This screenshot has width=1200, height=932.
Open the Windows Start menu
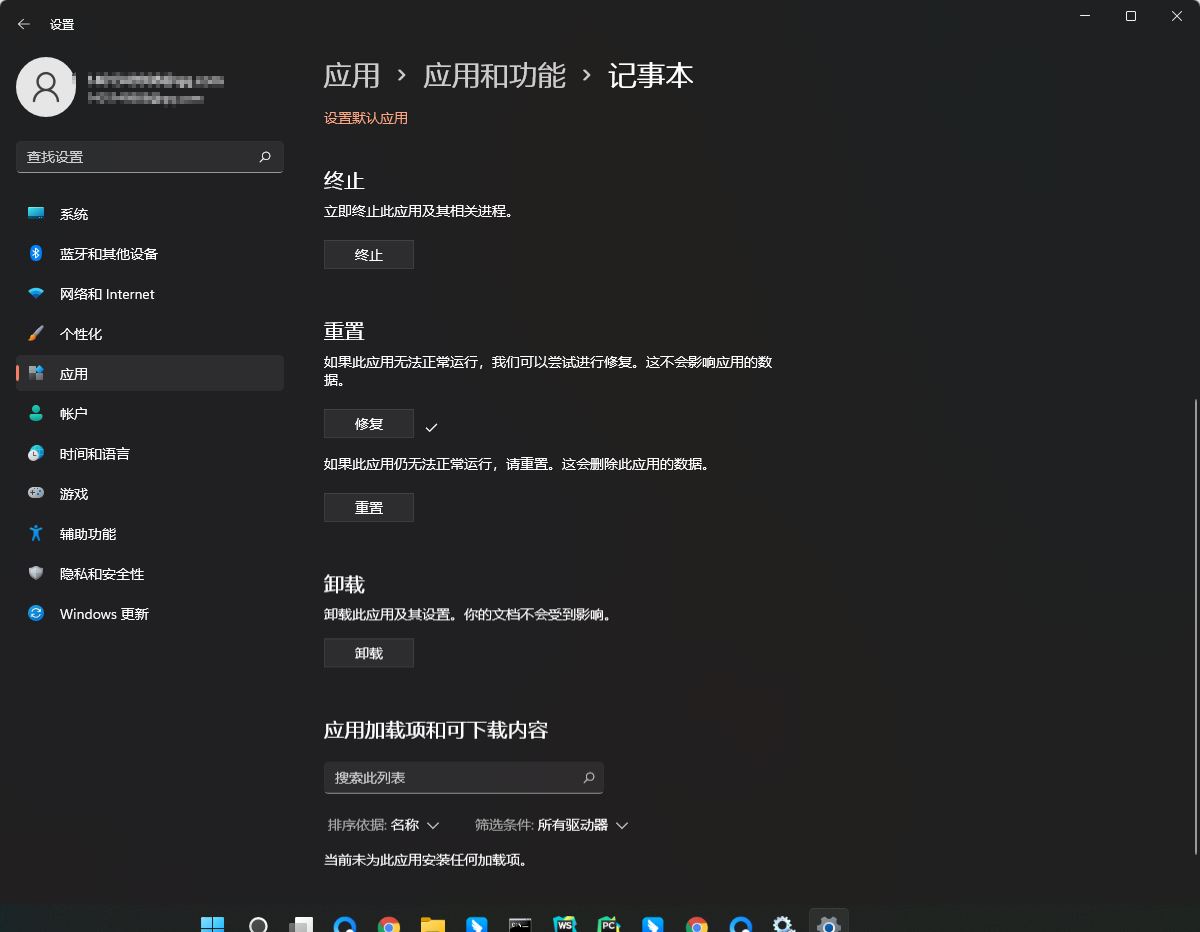pos(212,922)
